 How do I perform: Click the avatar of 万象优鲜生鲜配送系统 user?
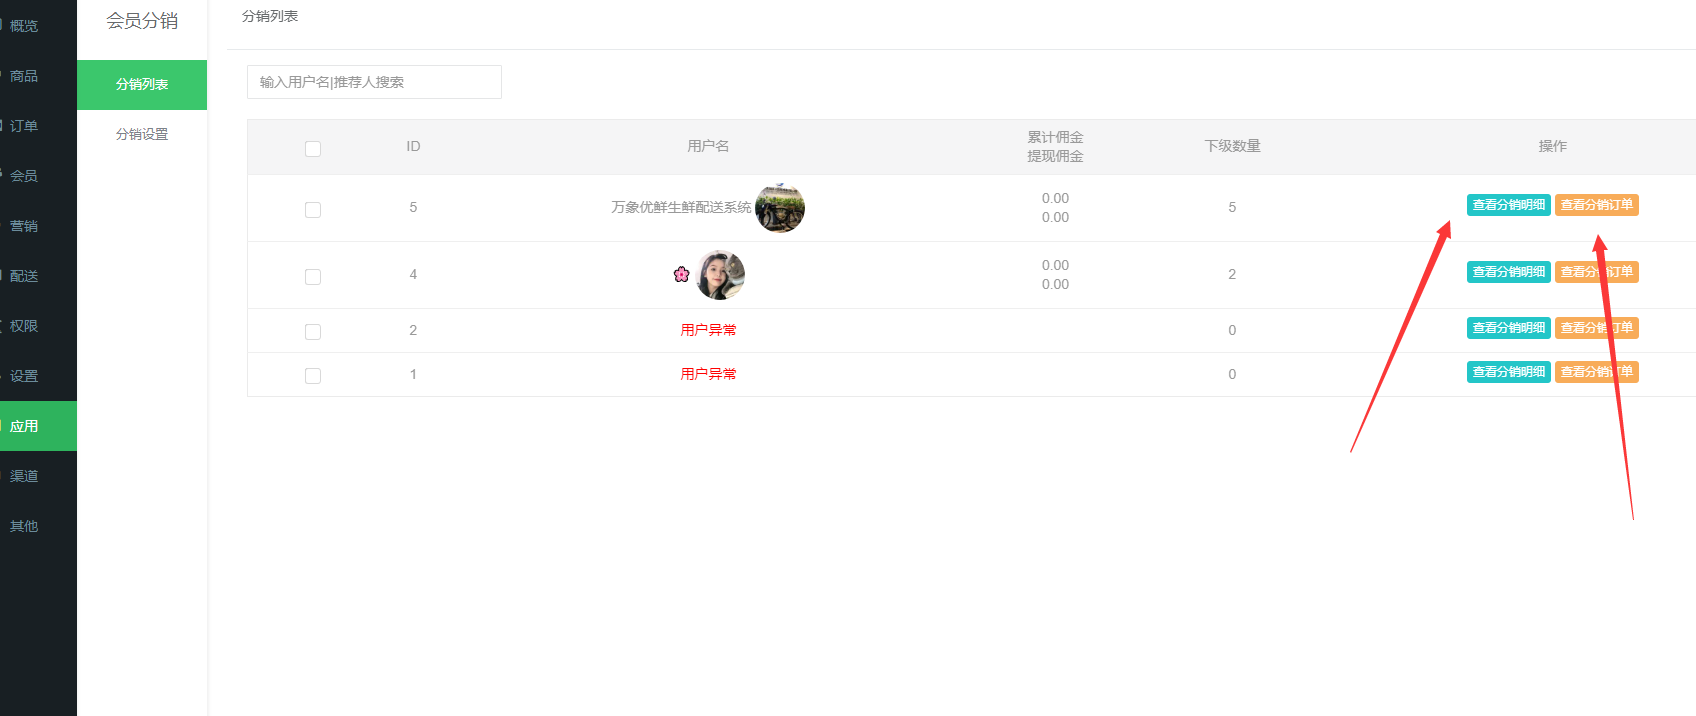(780, 208)
